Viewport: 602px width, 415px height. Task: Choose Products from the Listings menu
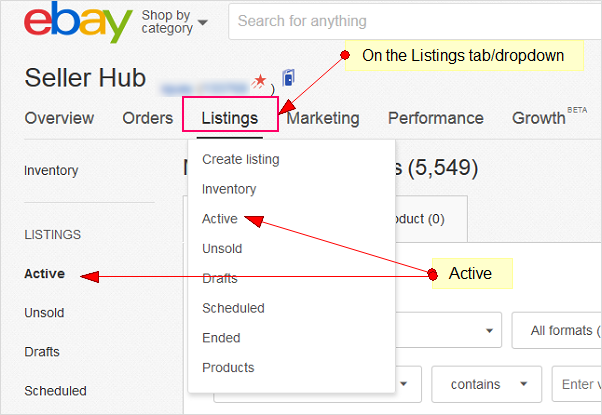click(x=228, y=367)
